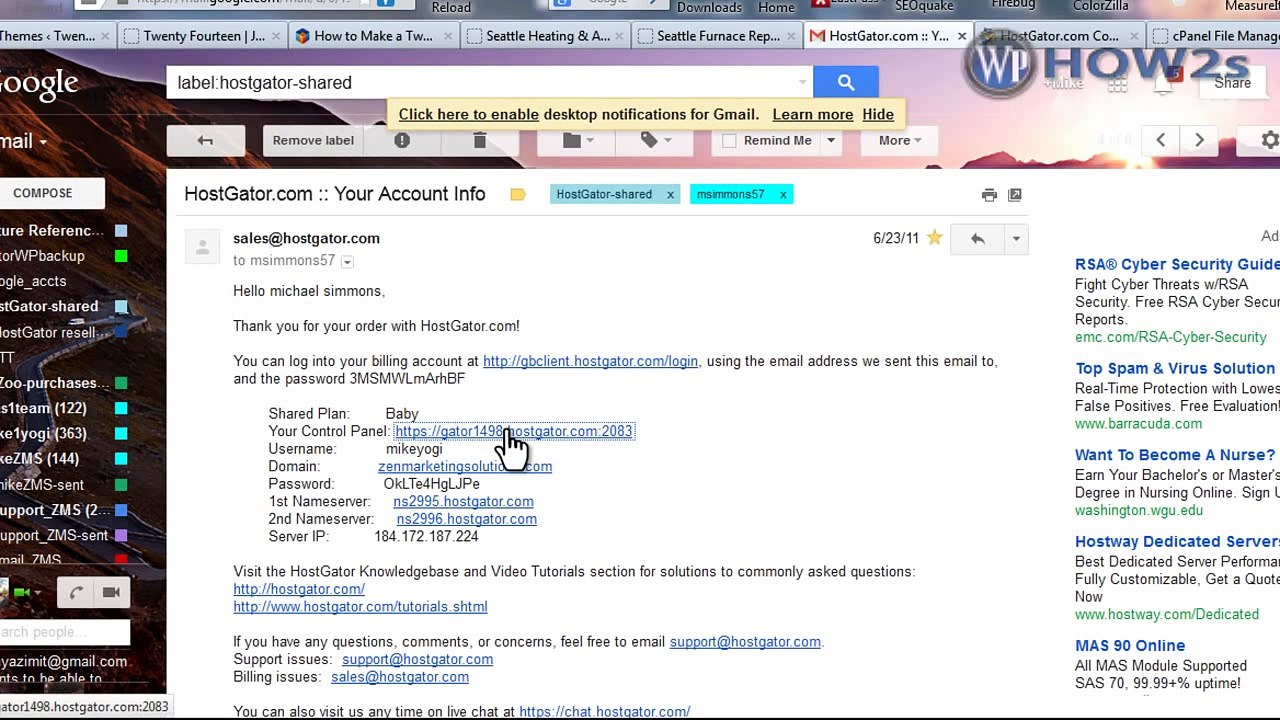This screenshot has width=1280, height=720.
Task: Open the More actions dropdown
Action: tap(900, 141)
